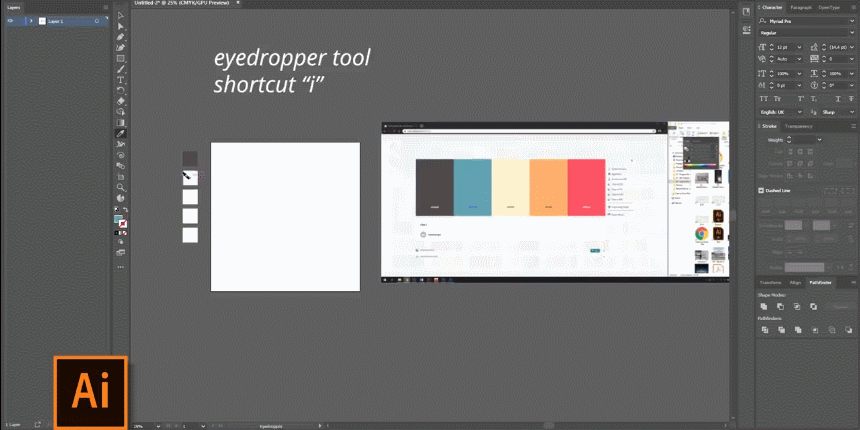Image resolution: width=860 pixels, height=430 pixels.
Task: Select the spiral-shaped tool in the toolbar
Action: (121, 155)
